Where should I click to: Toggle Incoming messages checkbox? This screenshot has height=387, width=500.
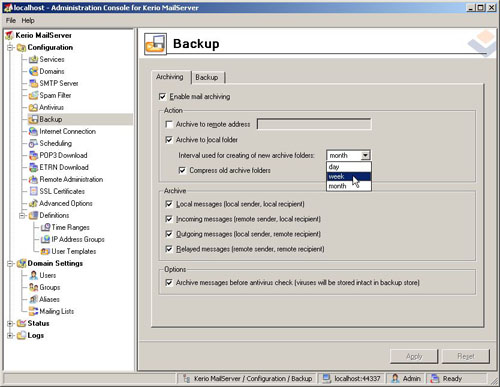point(169,219)
